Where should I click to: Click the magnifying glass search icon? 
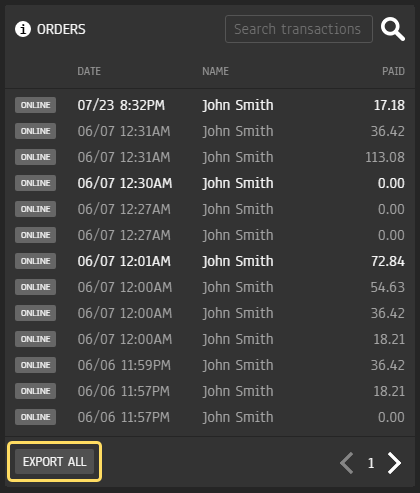tap(393, 29)
